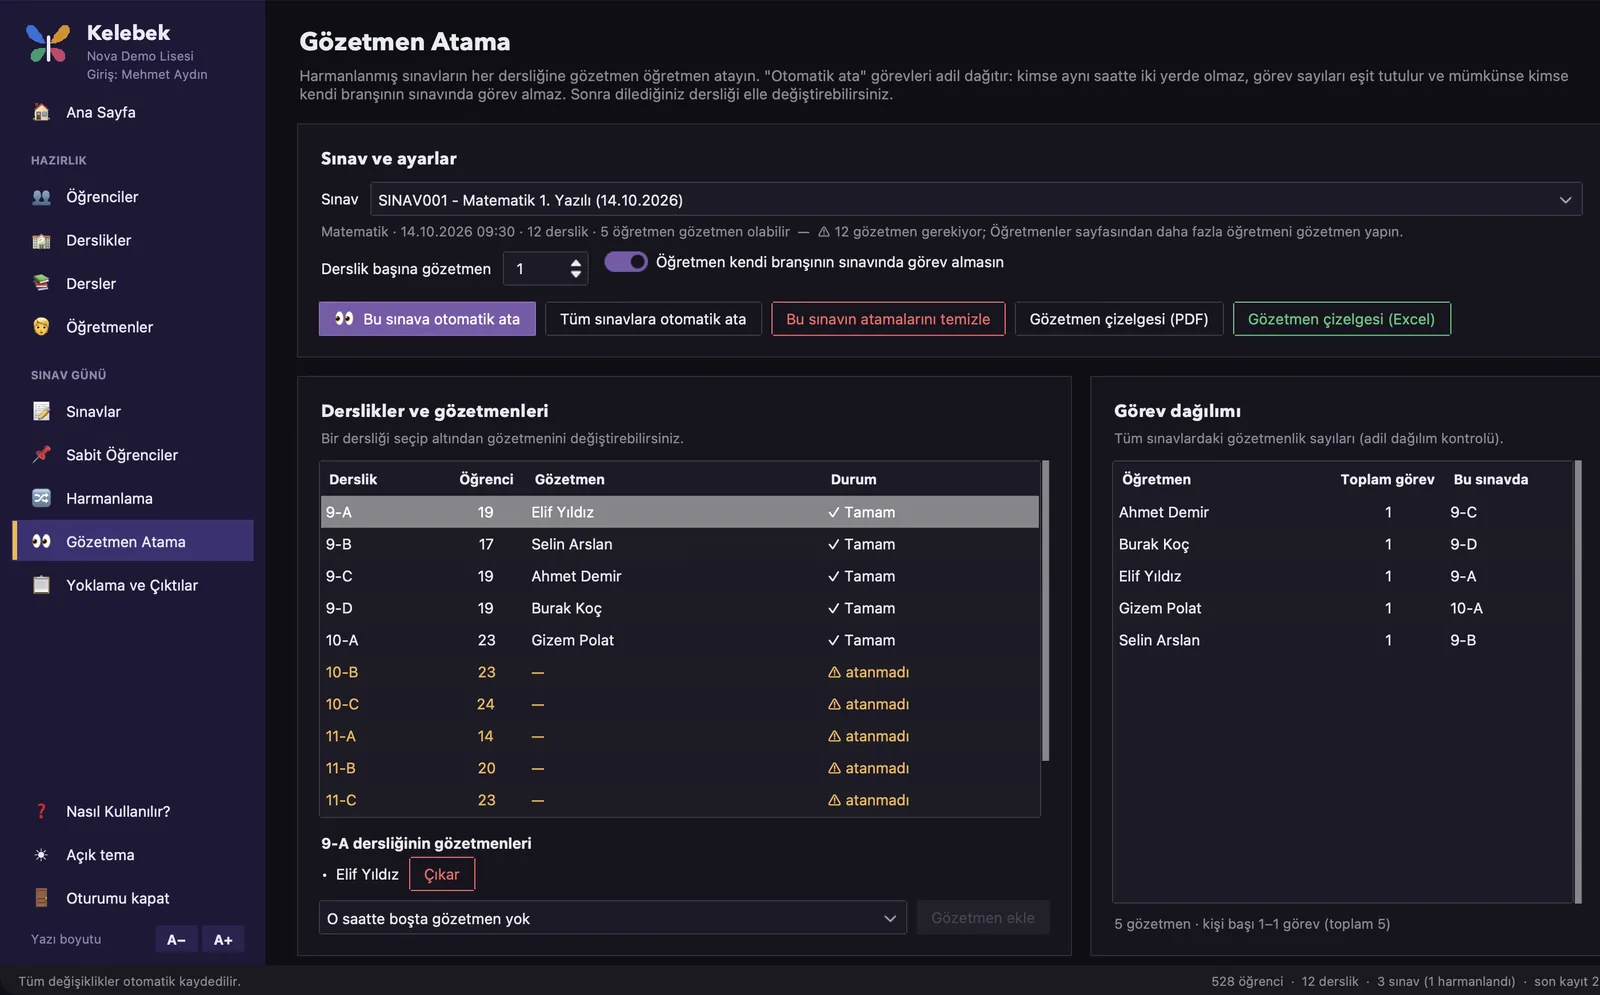Switch to Açık tema

click(x=100, y=855)
